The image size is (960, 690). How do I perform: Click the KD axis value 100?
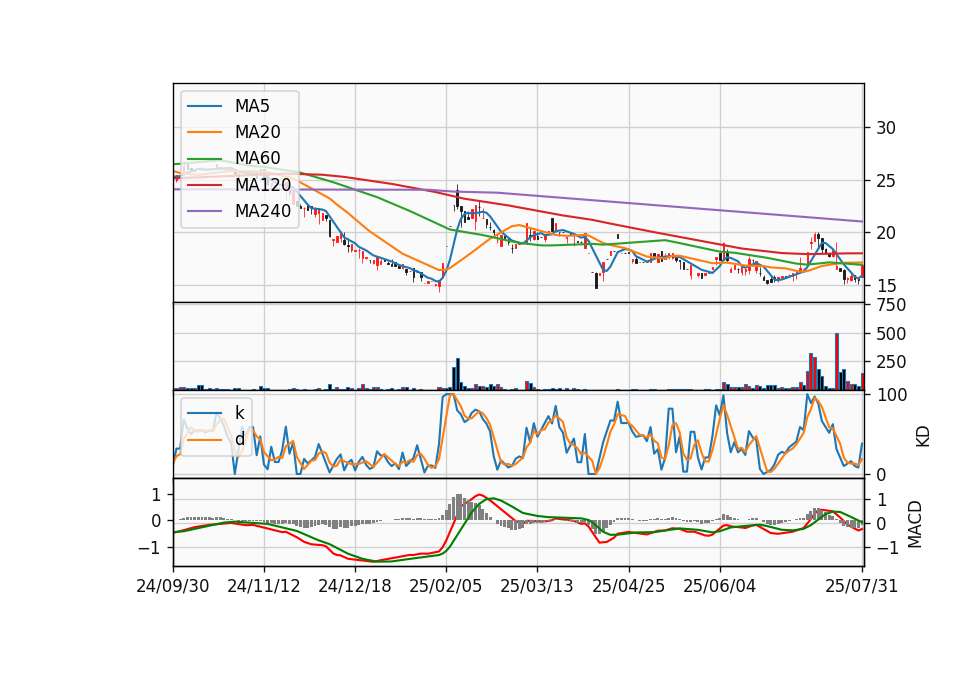pyautogui.click(x=892, y=395)
